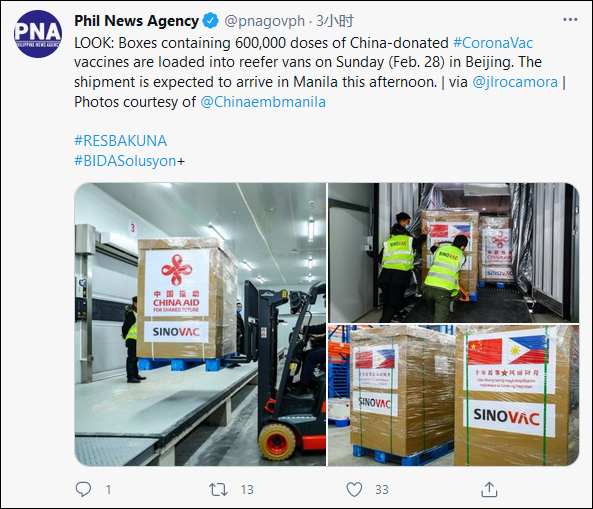Open the Sinovac boxes with flags photo
593x509 pixels.
(x=453, y=396)
